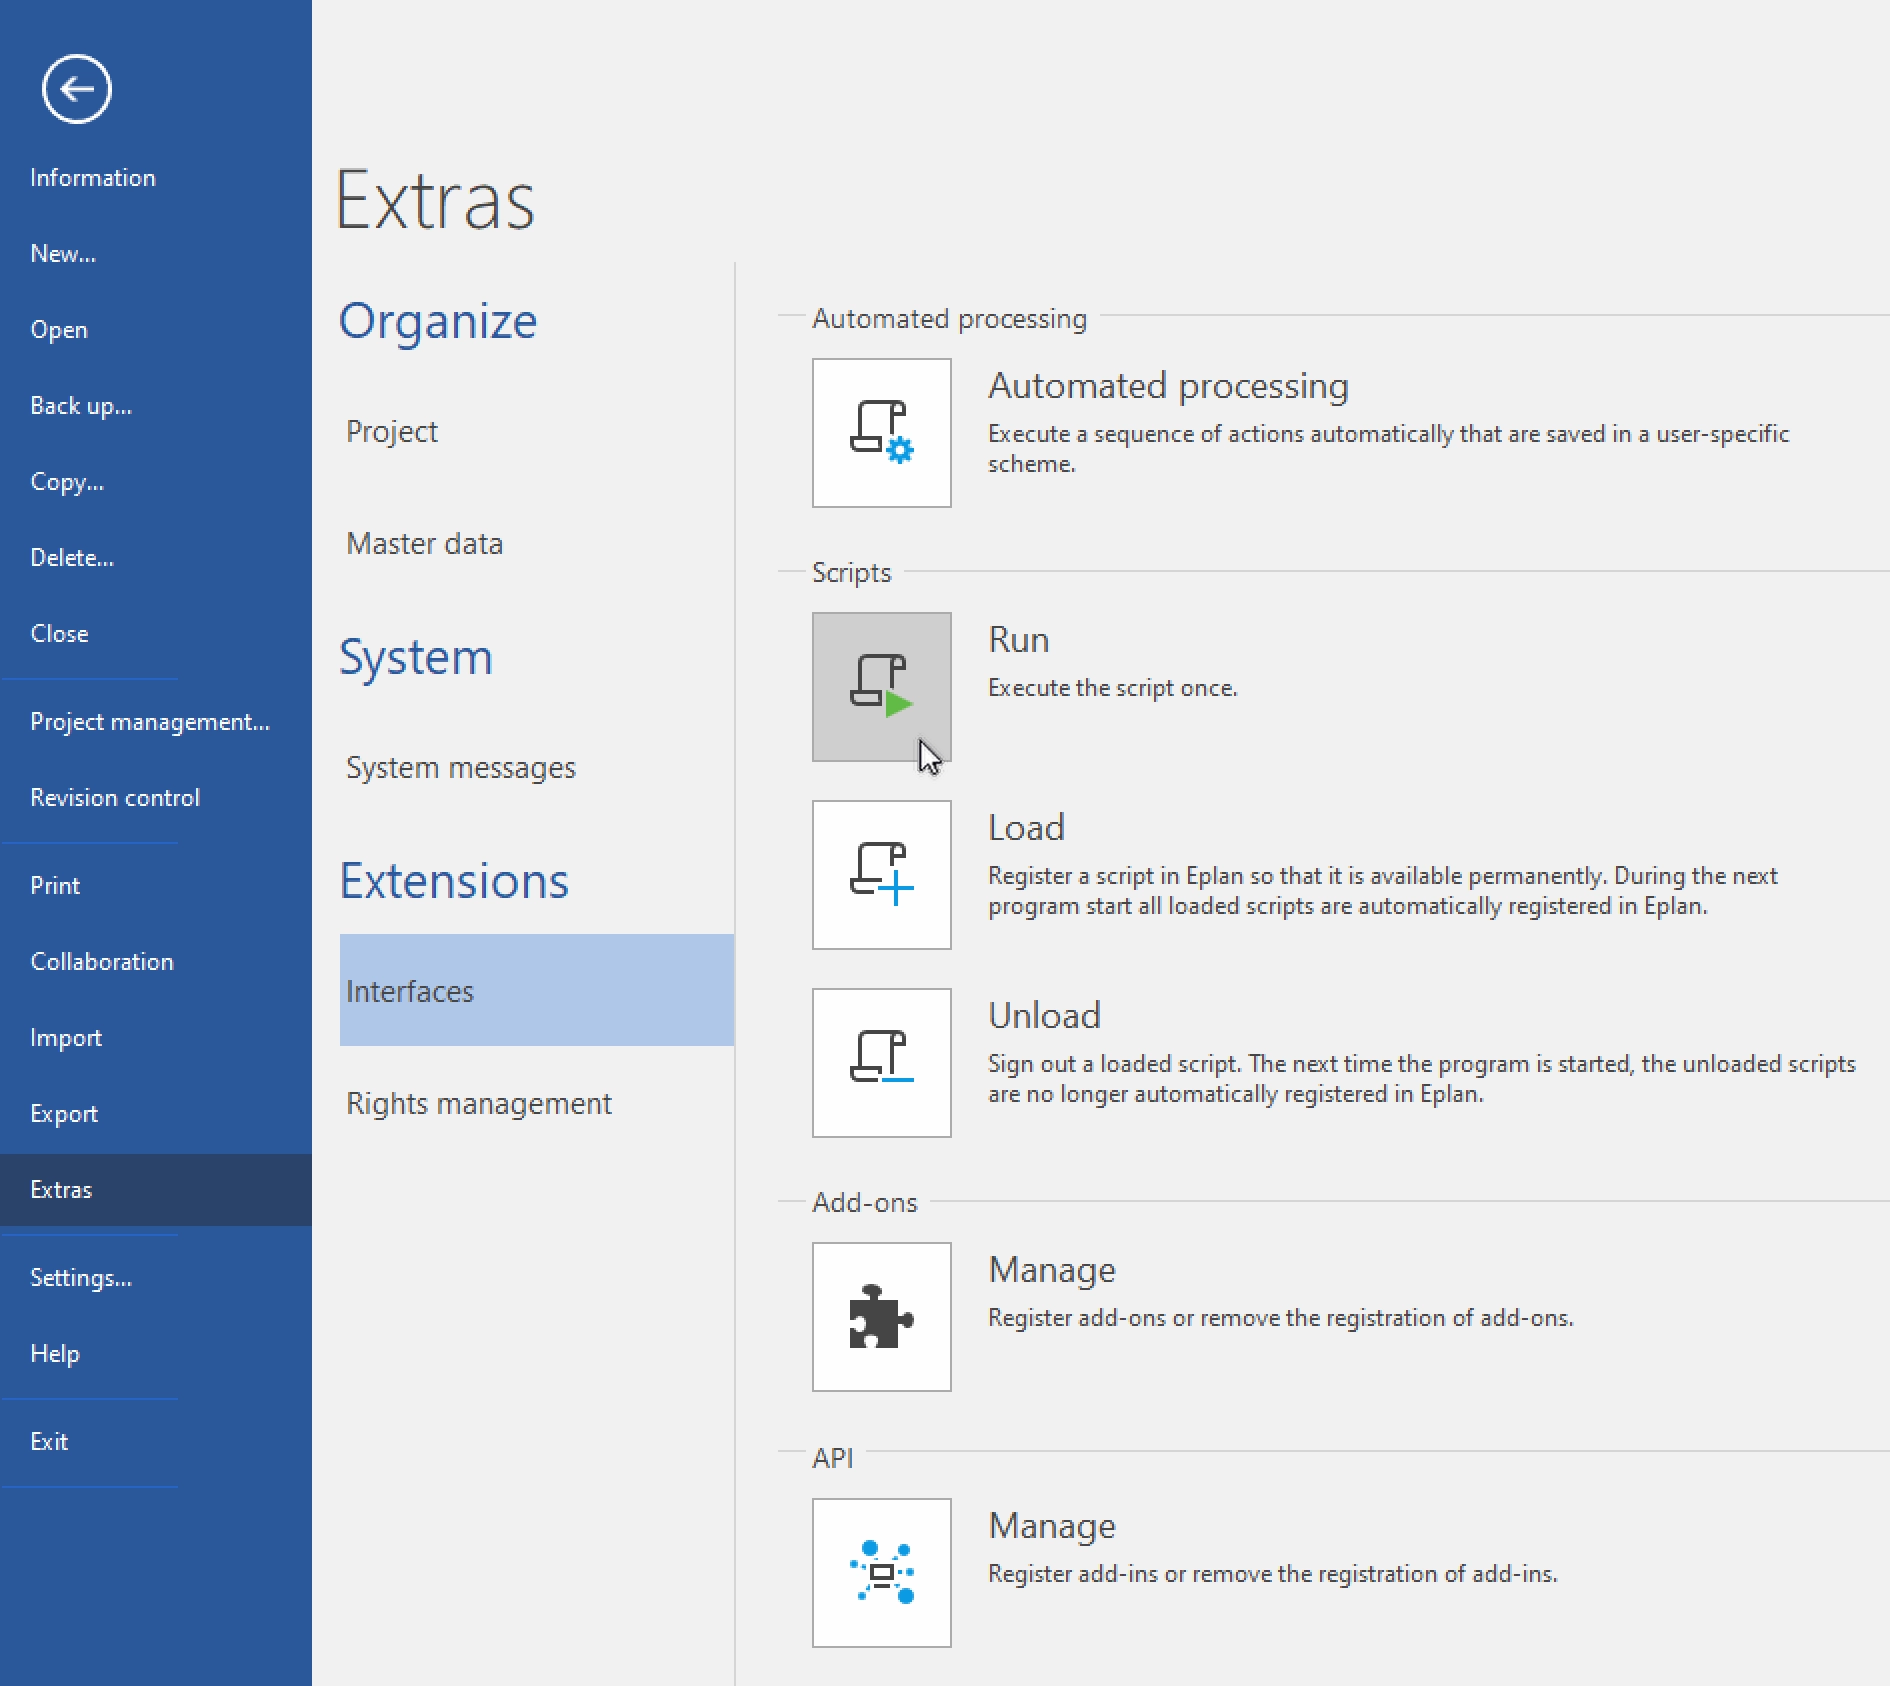Click 'Register add-ins or remove' description text

1273,1574
